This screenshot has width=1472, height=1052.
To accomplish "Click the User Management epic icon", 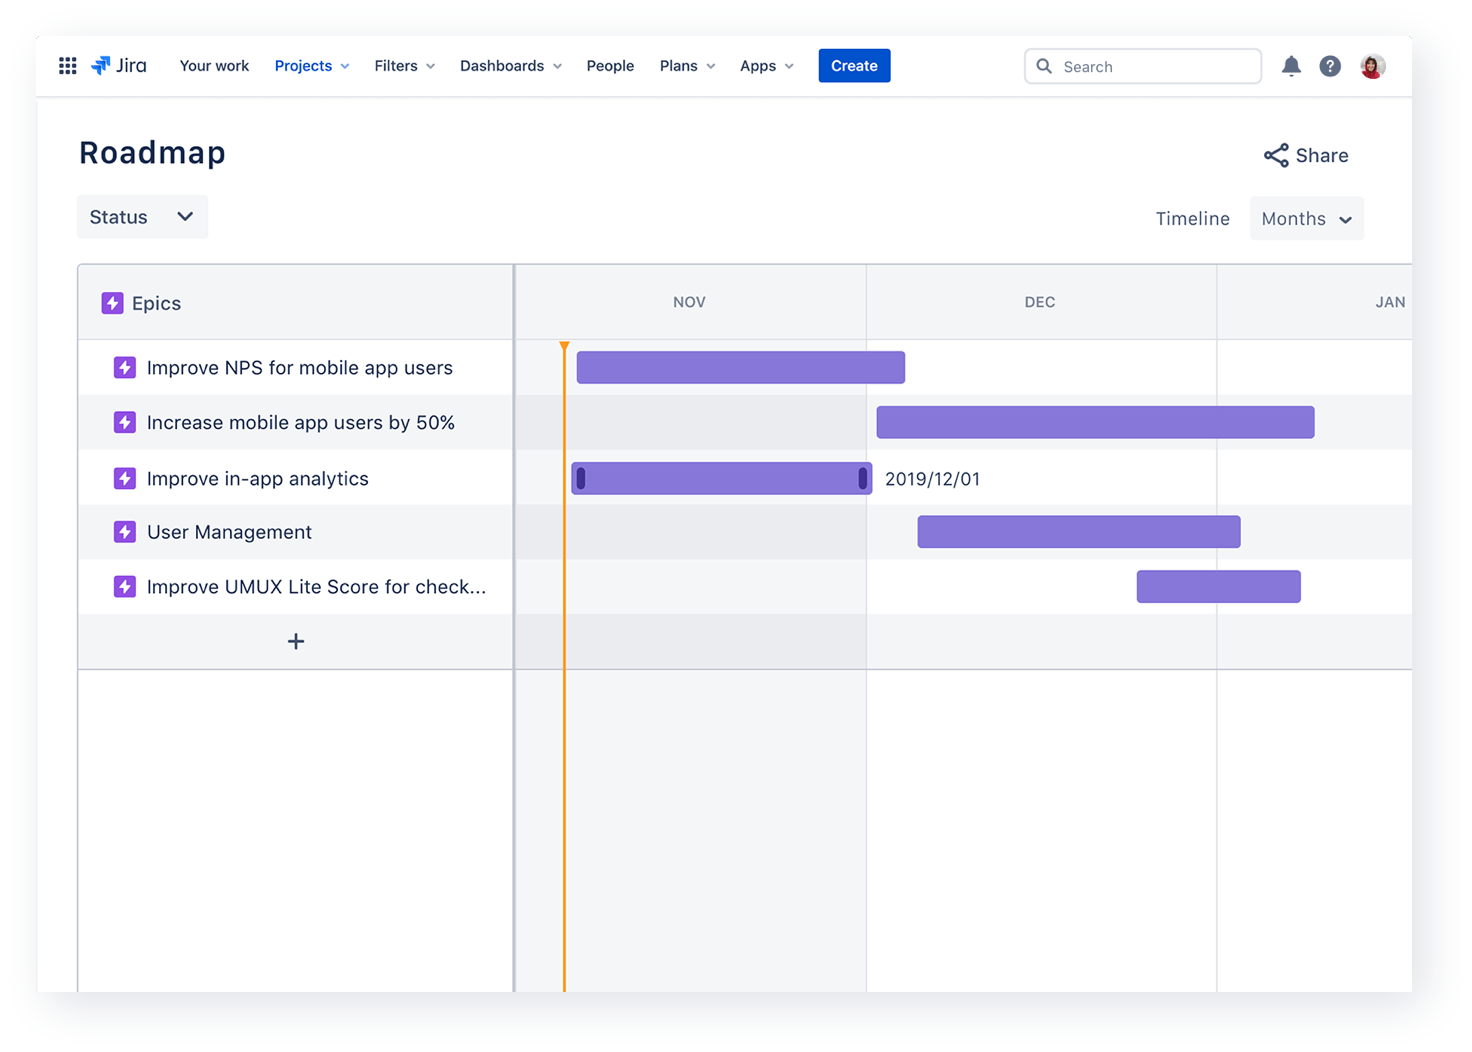I will pos(125,532).
